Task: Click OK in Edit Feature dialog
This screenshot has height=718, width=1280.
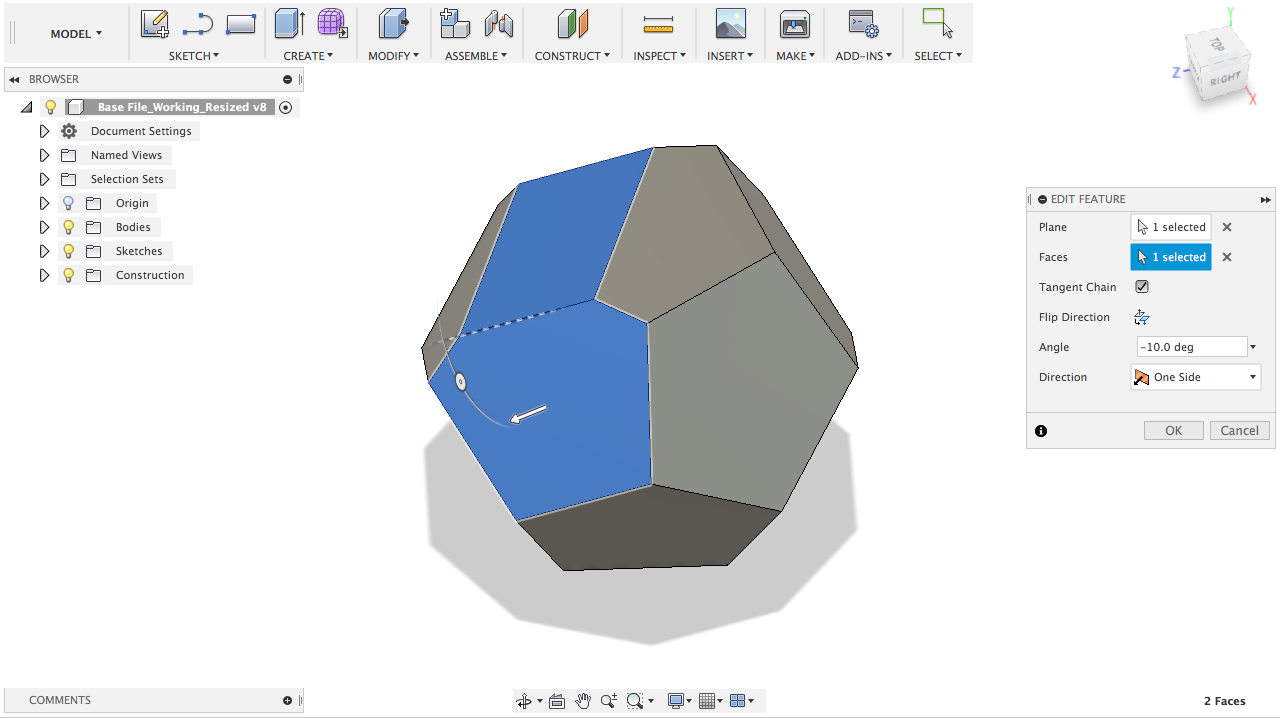Action: [x=1174, y=431]
